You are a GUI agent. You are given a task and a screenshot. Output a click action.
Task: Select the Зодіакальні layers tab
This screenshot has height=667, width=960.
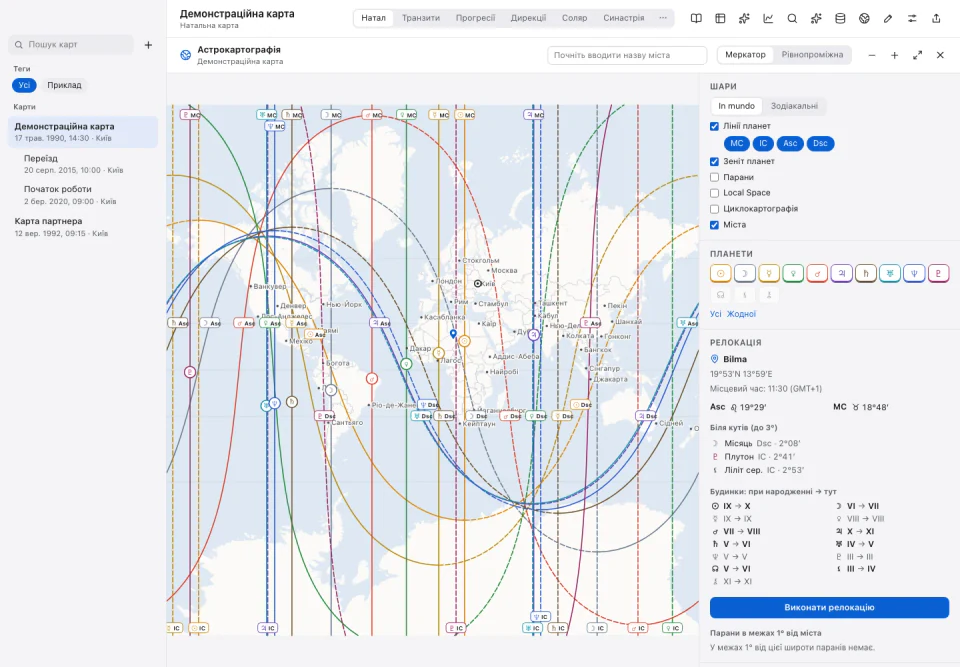794,106
